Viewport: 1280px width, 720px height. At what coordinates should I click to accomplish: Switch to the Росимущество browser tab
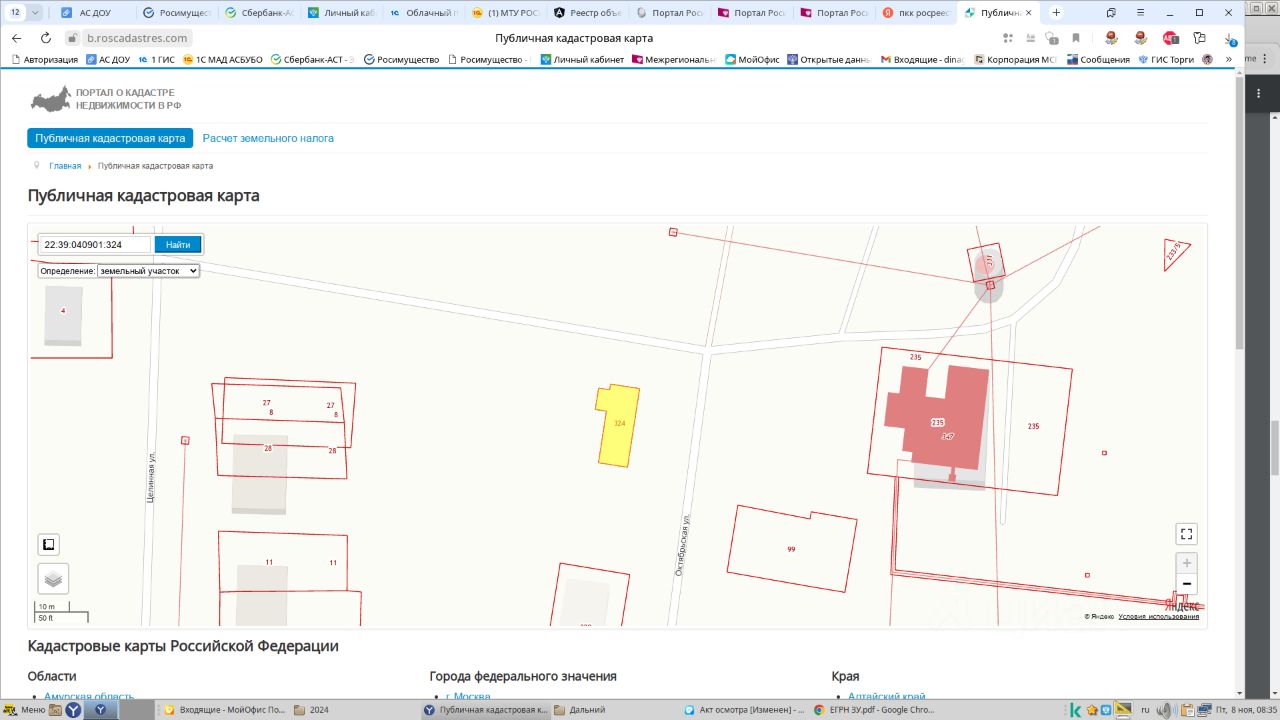click(x=175, y=13)
